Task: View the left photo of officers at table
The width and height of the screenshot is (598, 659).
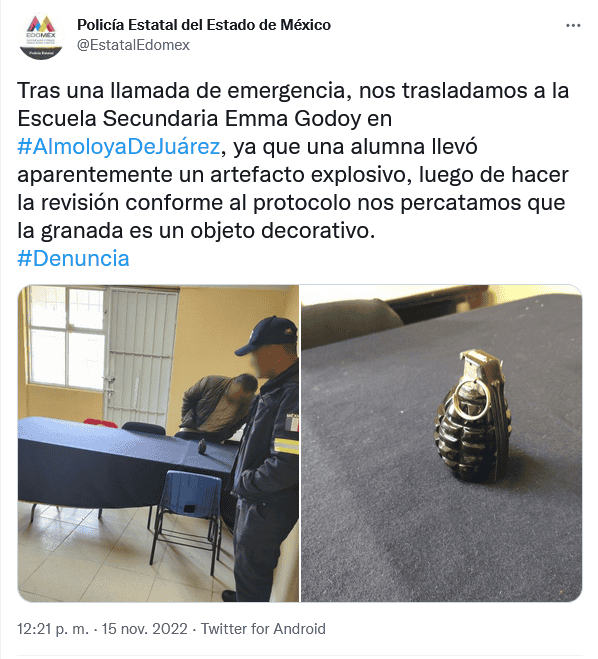Action: coord(158,443)
